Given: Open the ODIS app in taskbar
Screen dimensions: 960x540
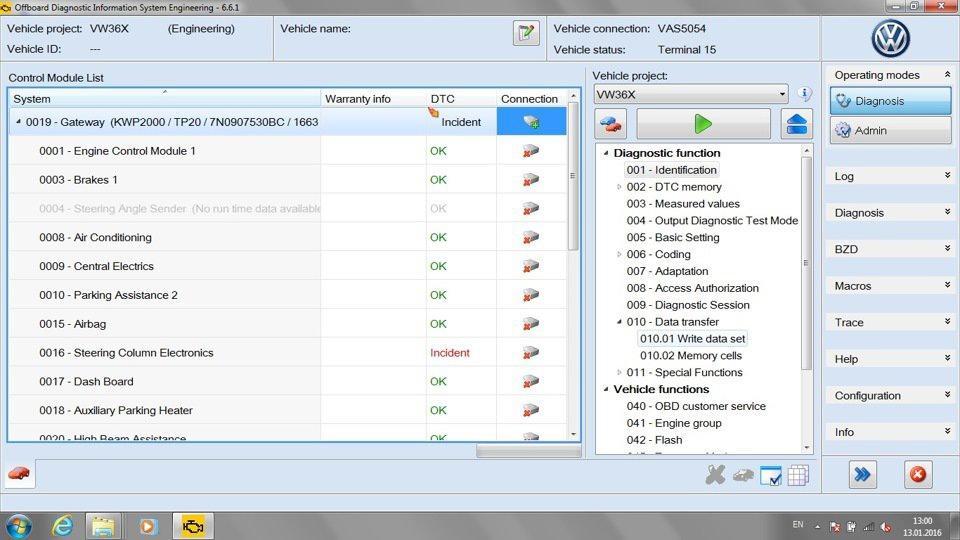Looking at the screenshot, I should pos(193,526).
